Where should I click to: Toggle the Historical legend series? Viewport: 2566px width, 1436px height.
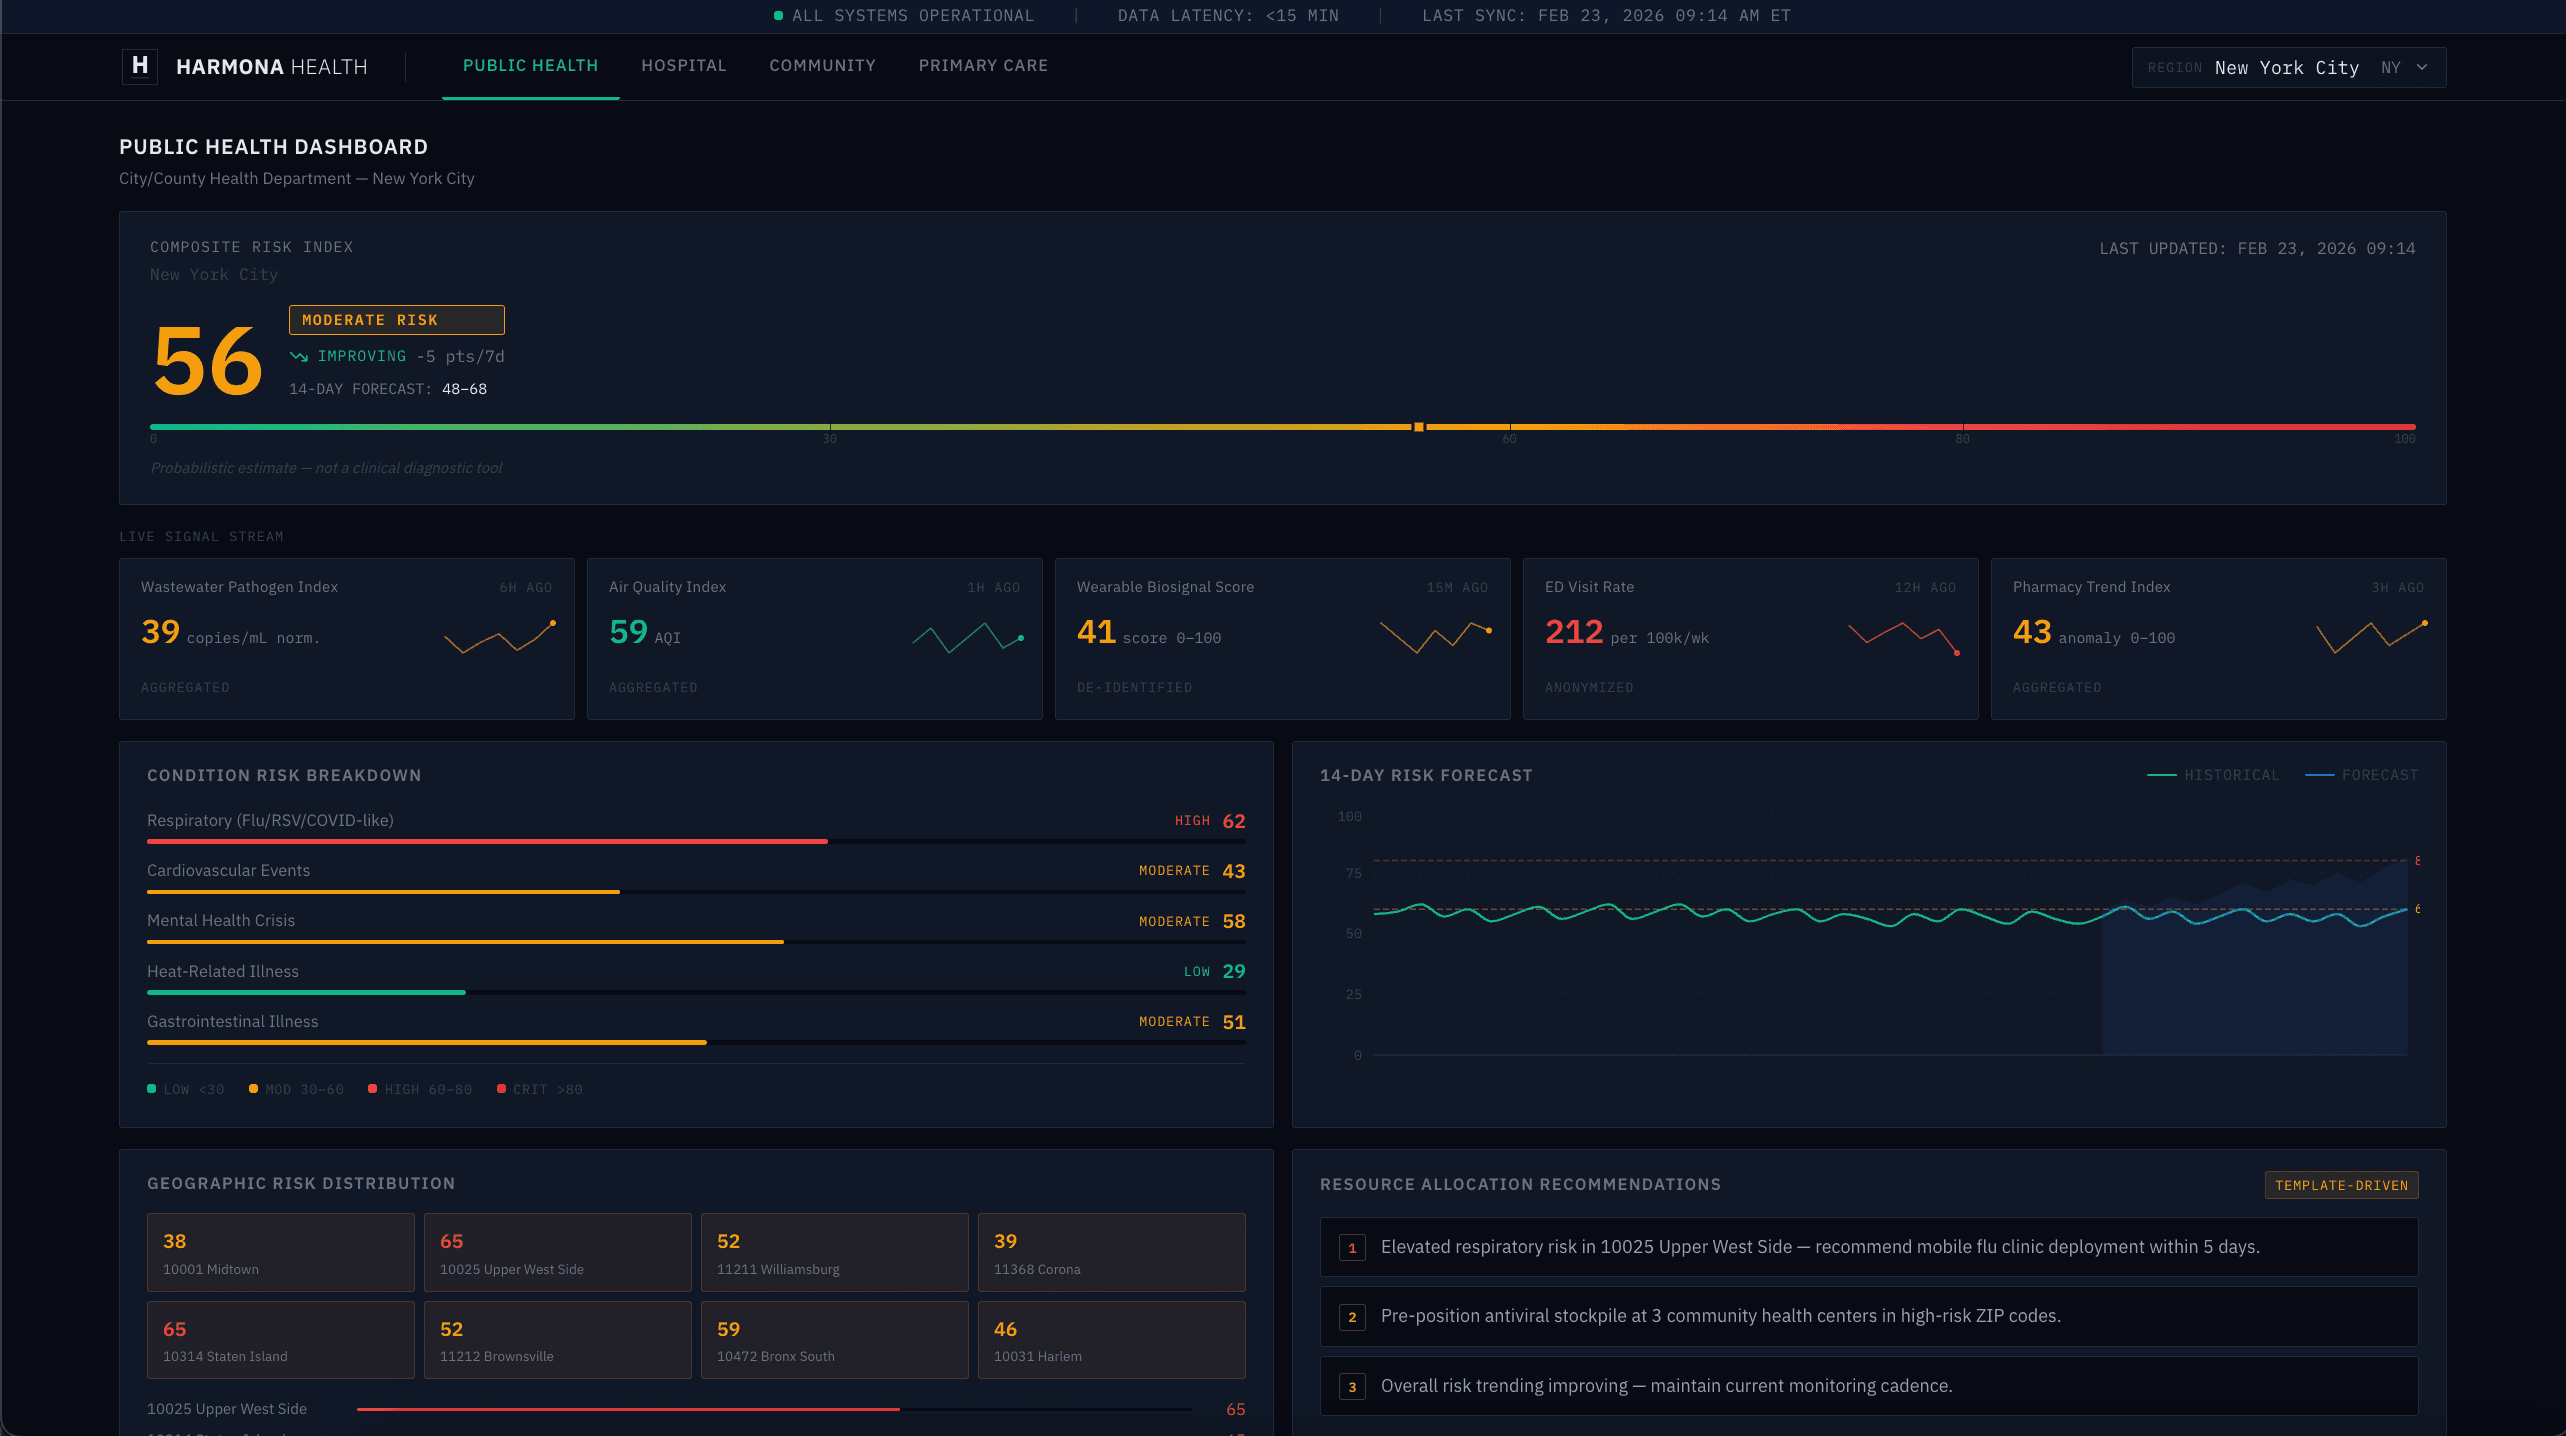[2213, 775]
